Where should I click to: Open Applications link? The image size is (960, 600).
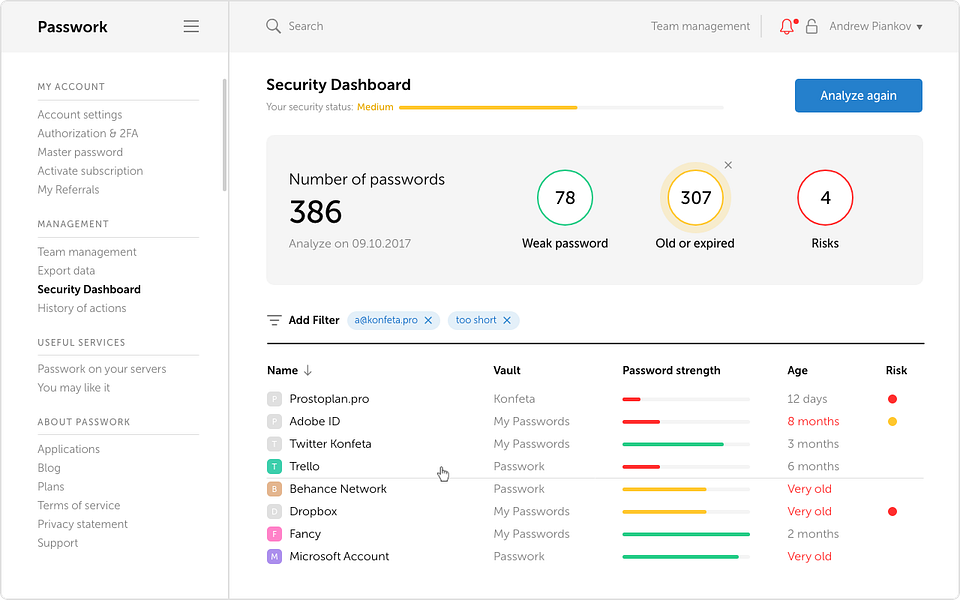(69, 449)
